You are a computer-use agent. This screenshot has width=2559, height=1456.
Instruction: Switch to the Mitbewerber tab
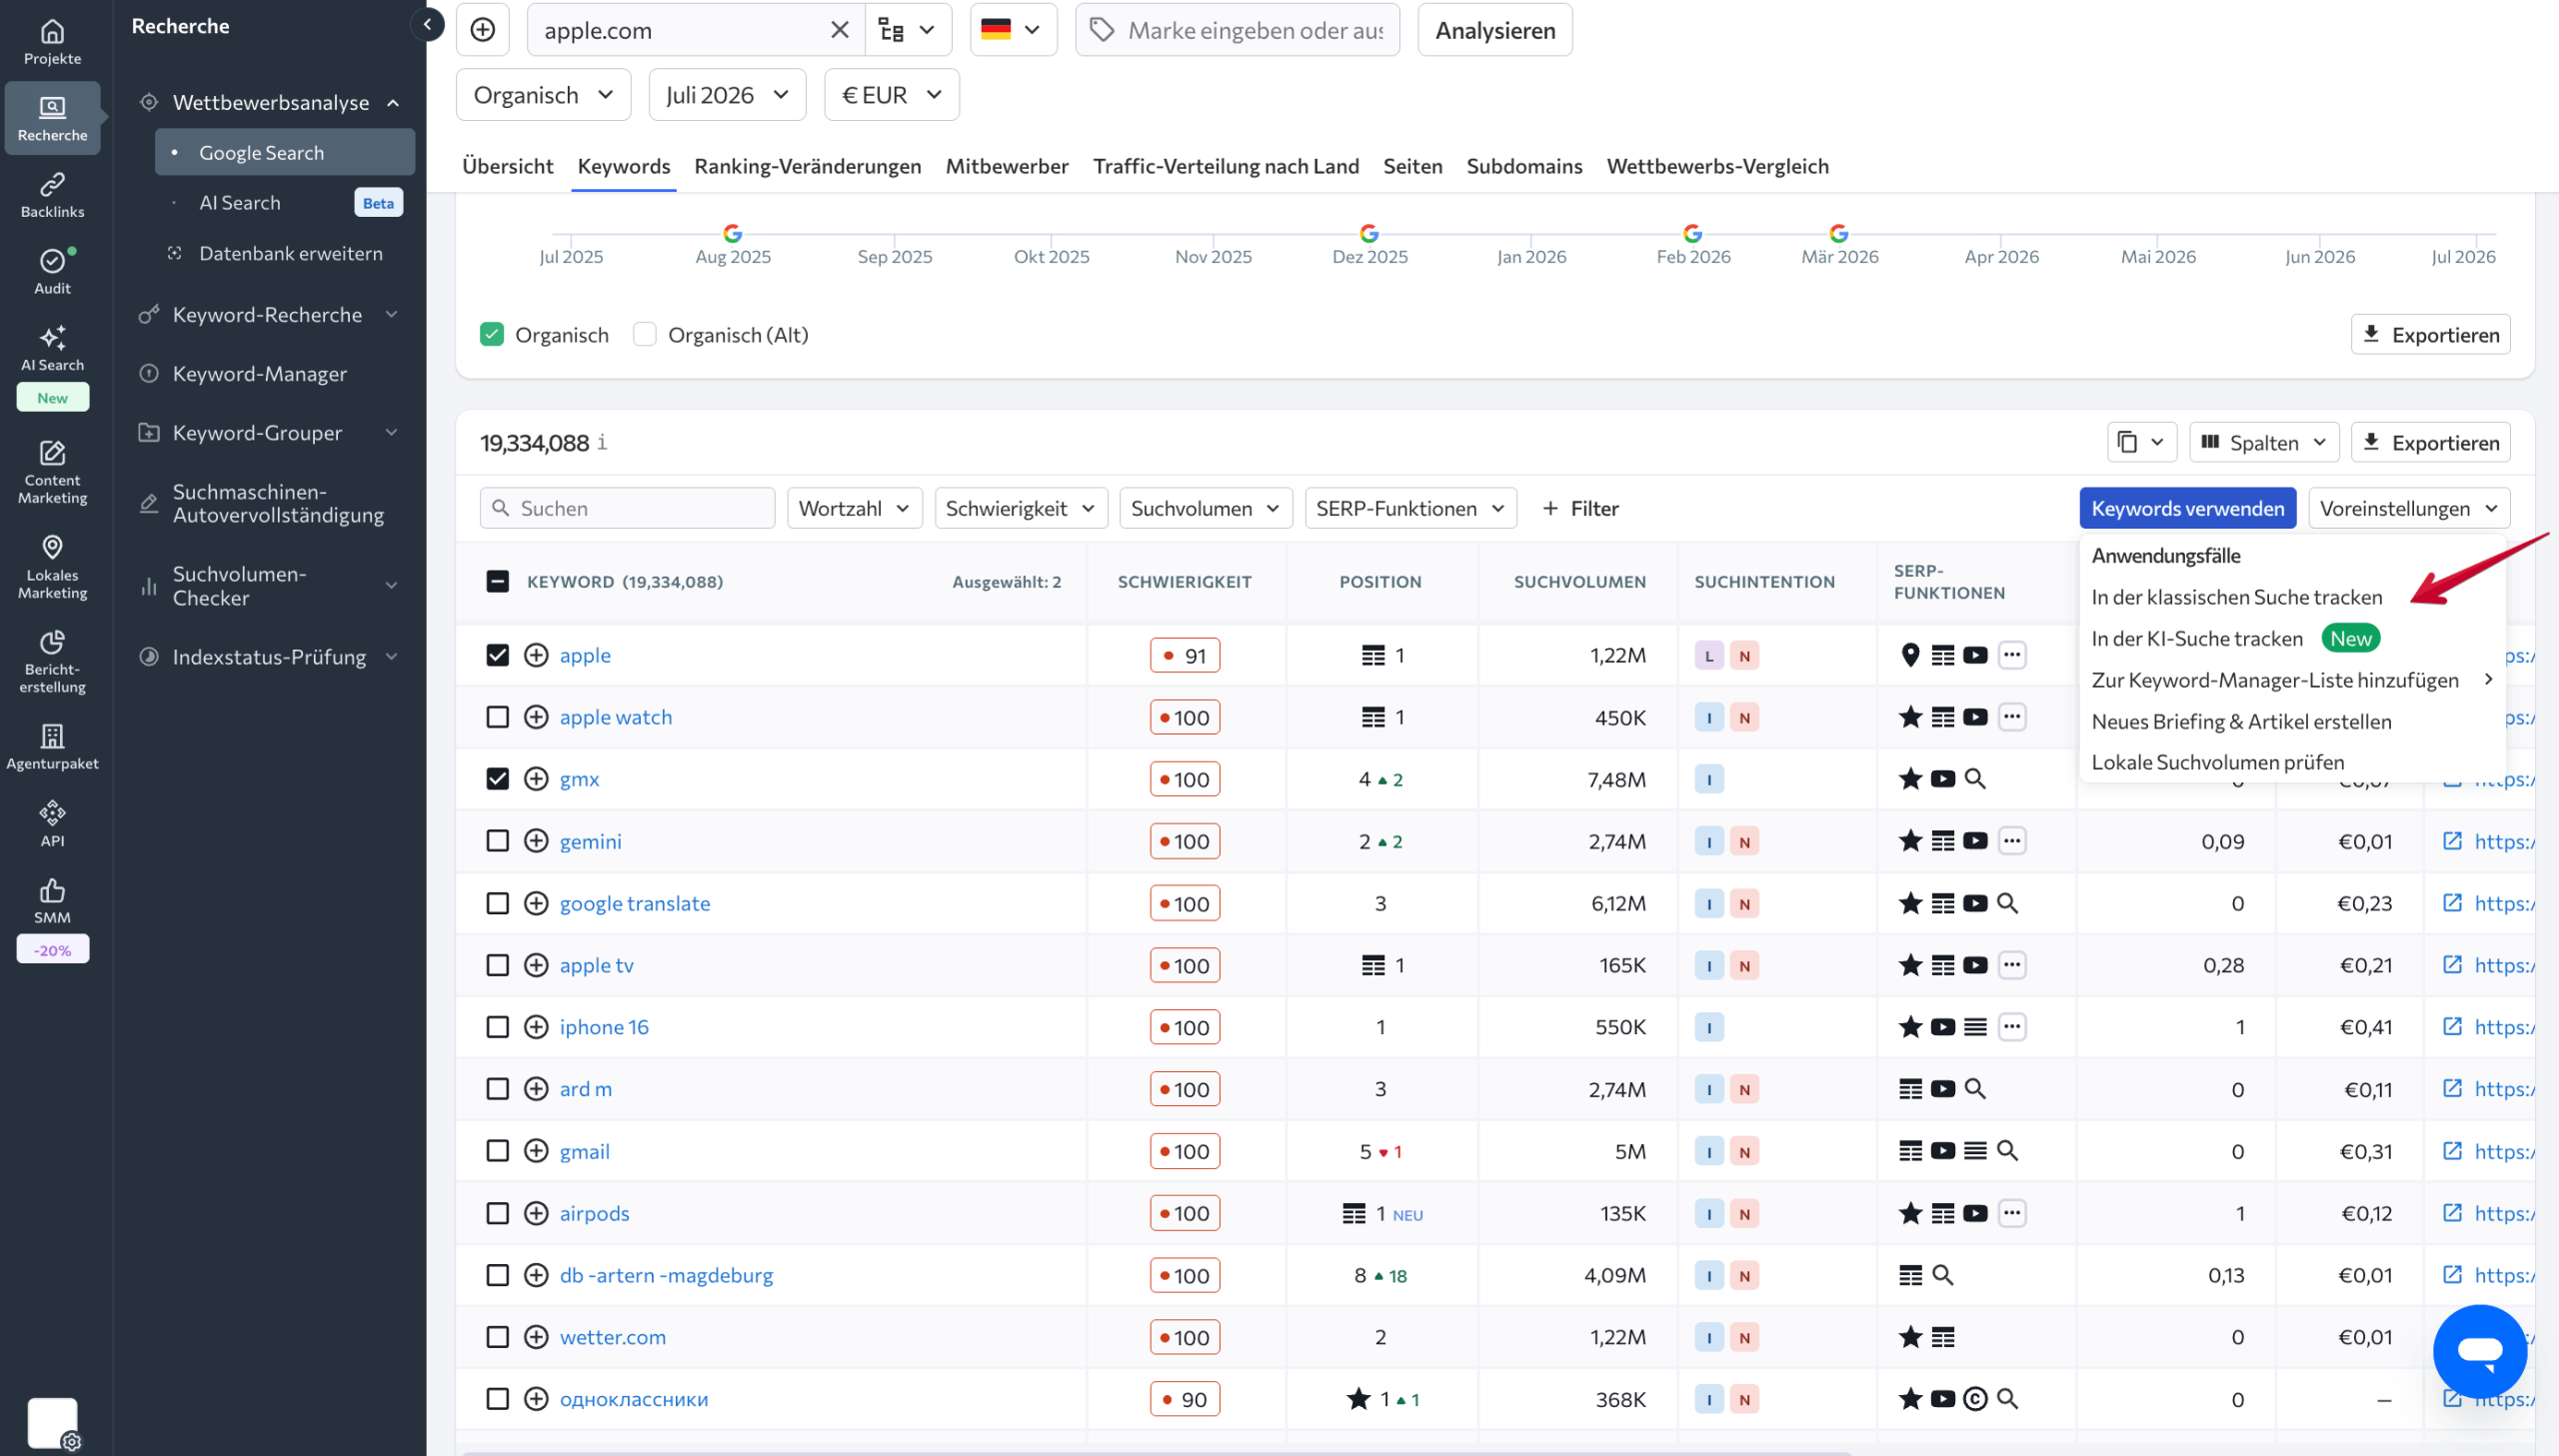[x=1006, y=166]
